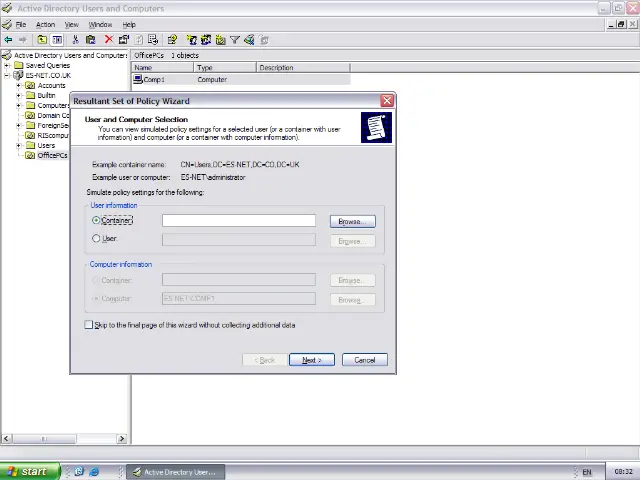
Task: Click Browse next to user Container field
Action: tap(353, 221)
